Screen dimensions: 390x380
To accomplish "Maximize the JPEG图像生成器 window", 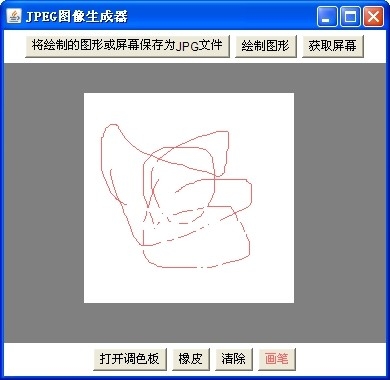I will coord(350,16).
